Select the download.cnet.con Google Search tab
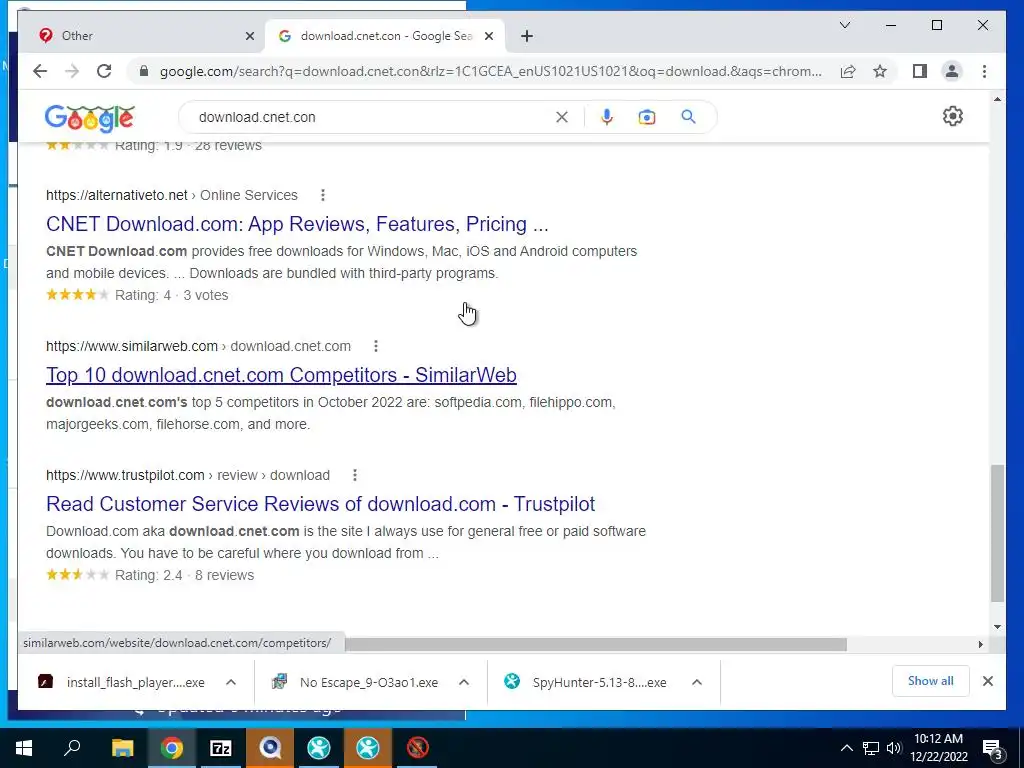 pos(385,36)
